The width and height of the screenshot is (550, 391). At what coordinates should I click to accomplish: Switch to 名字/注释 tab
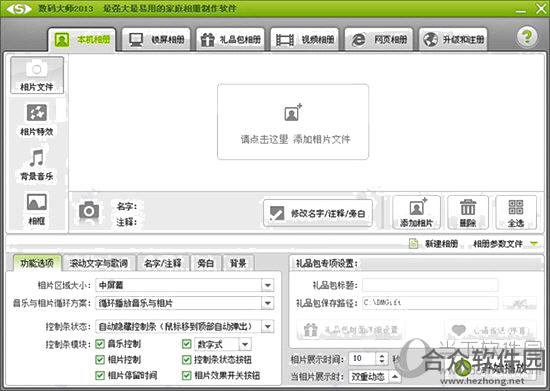pyautogui.click(x=162, y=263)
